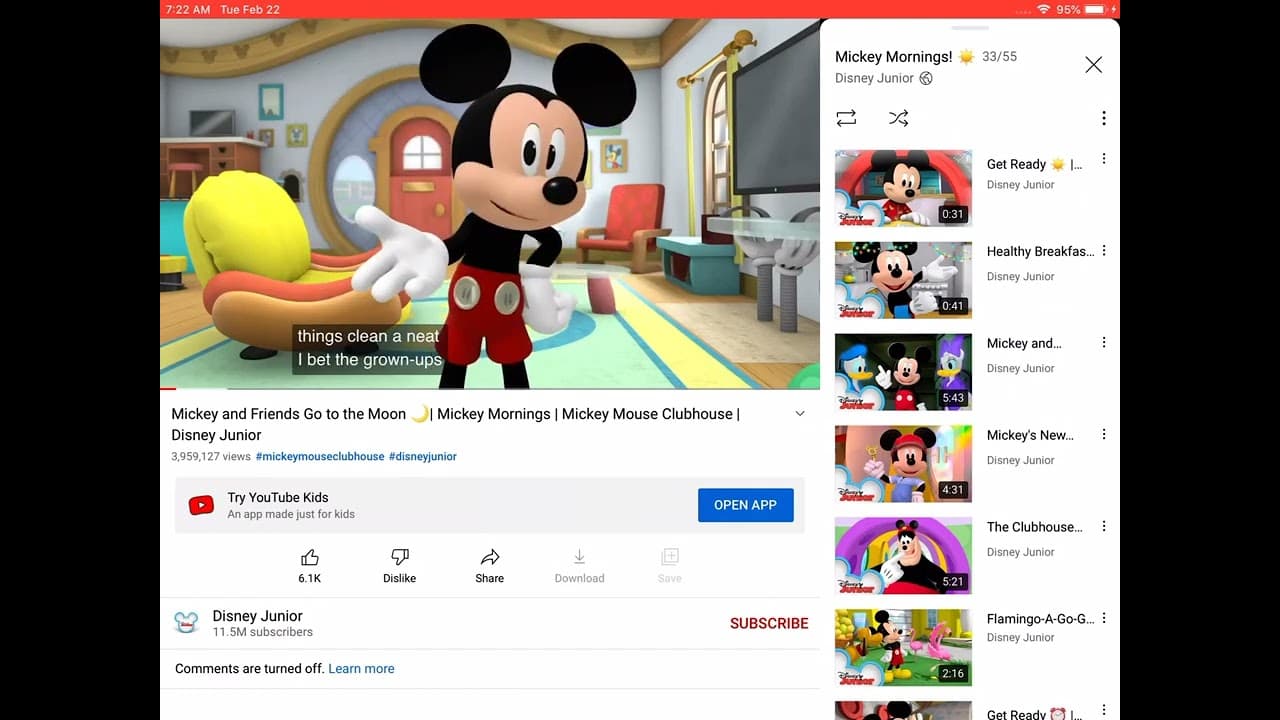1280x720 pixels.
Task: Click the '33/55' playlist counter
Action: click(999, 57)
